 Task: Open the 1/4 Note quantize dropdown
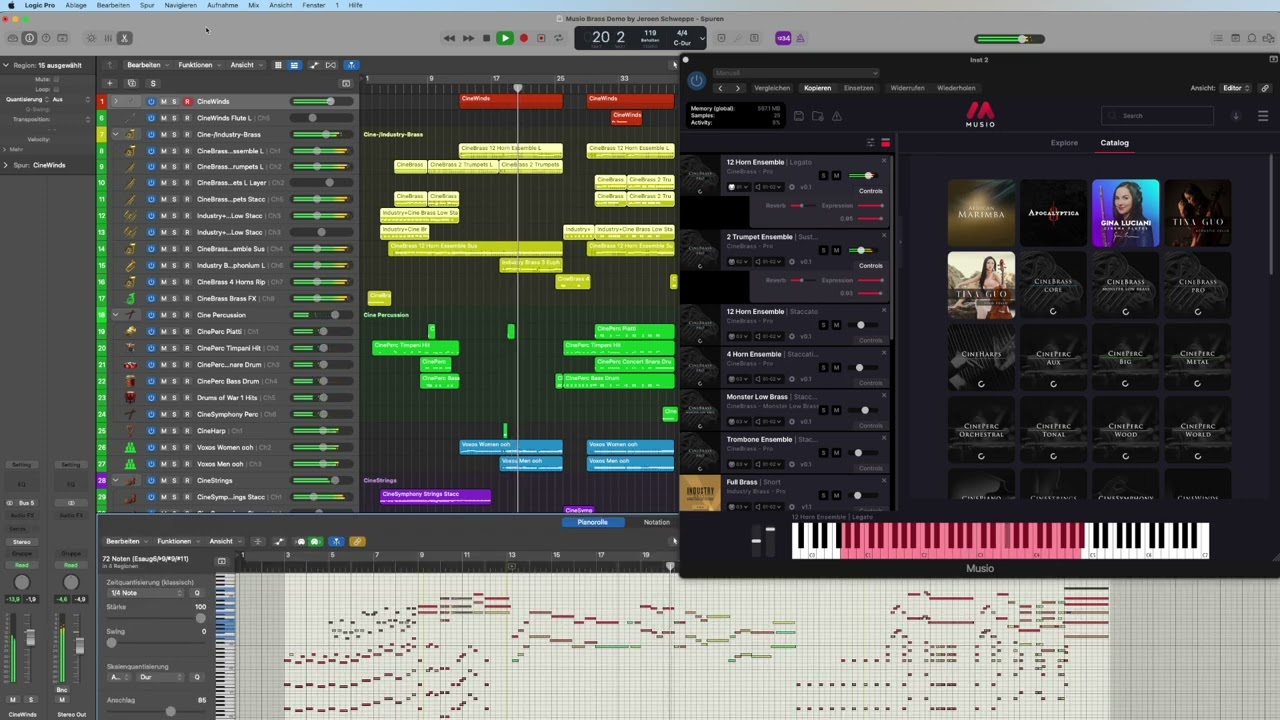(x=146, y=593)
